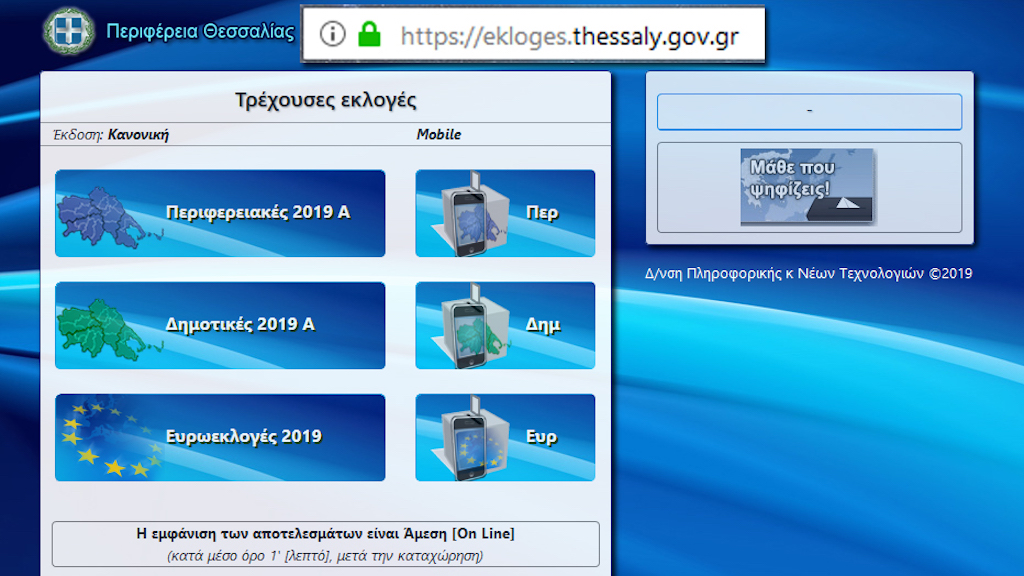Click Δ/νση Πληροφορικής κ Νέων Τεχνολογιών footer text

808,274
